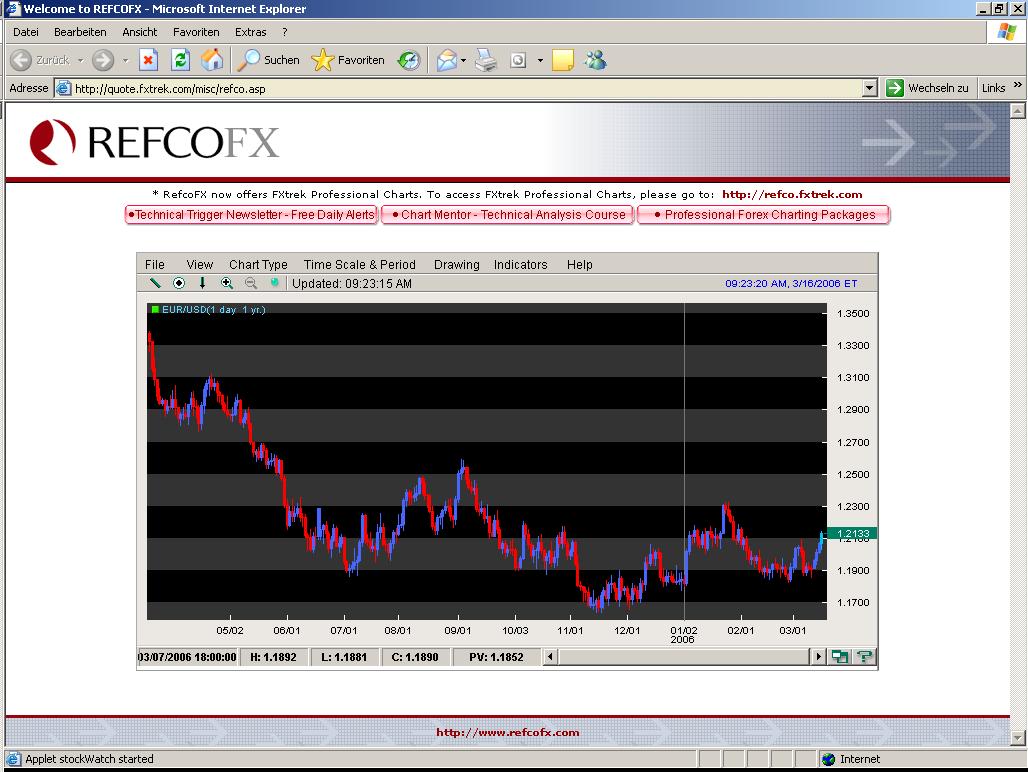
Task: Open the chart copy icon beside the scrollbar
Action: (840, 656)
